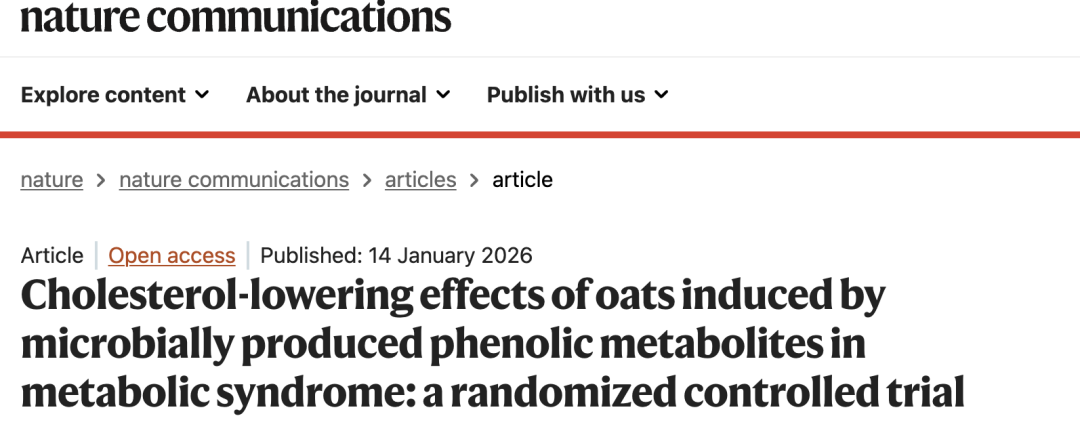This screenshot has width=1080, height=435.
Task: Navigate to the articles breadcrumb link
Action: coord(420,180)
